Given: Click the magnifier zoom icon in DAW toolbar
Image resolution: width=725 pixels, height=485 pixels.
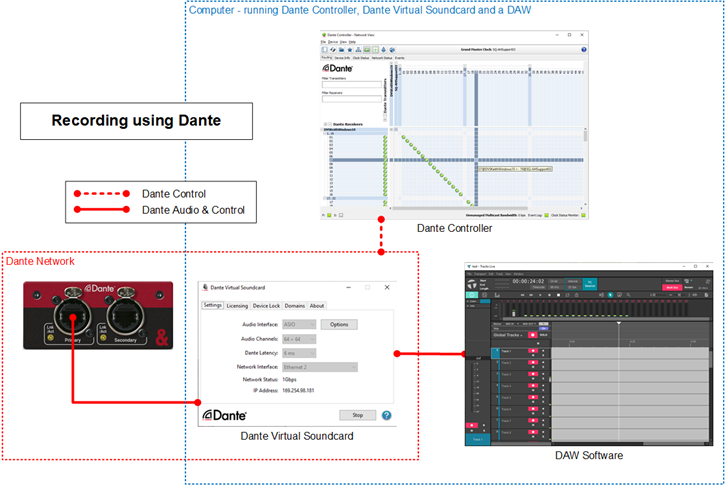Looking at the screenshot, I should (628, 295).
